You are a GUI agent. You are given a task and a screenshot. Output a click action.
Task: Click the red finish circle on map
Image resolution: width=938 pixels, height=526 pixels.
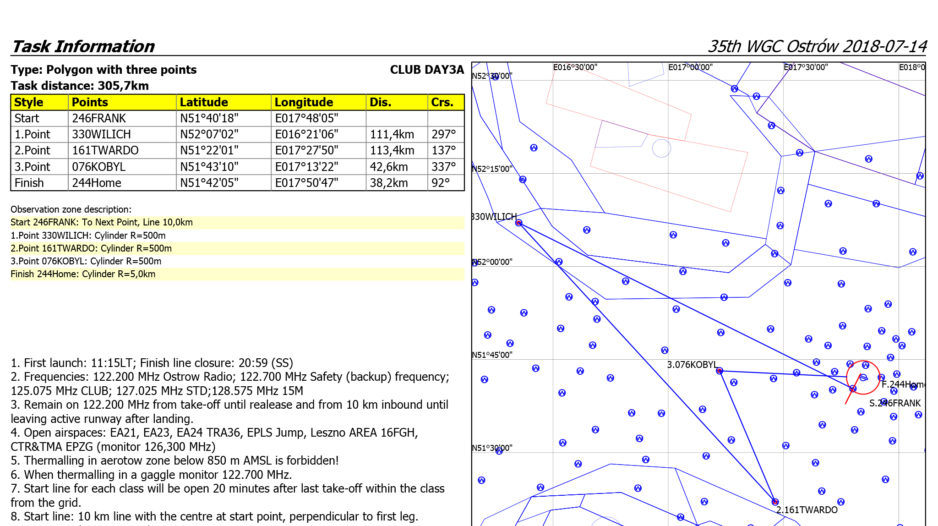coord(863,377)
